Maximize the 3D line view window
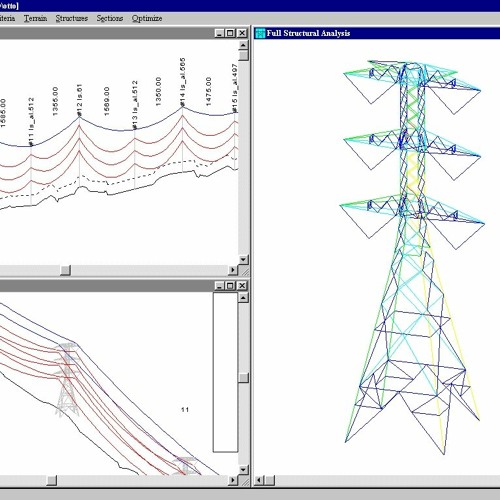Viewport: 500px width, 500px height. tap(230, 286)
